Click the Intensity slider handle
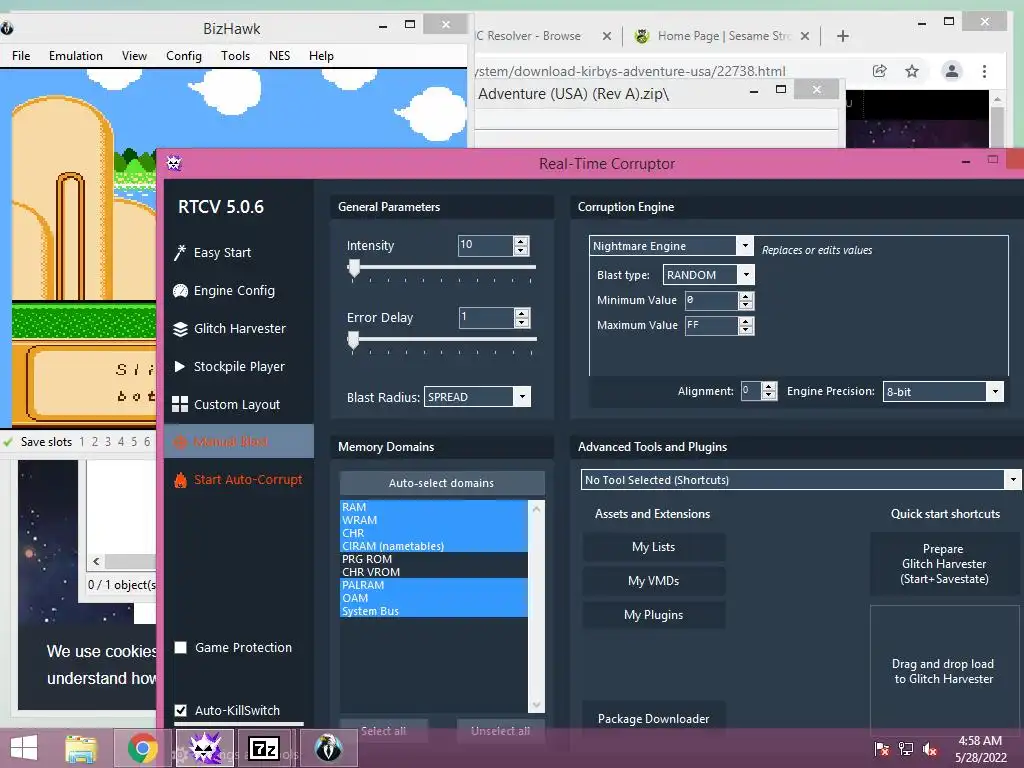The width and height of the screenshot is (1024, 768). 354,268
